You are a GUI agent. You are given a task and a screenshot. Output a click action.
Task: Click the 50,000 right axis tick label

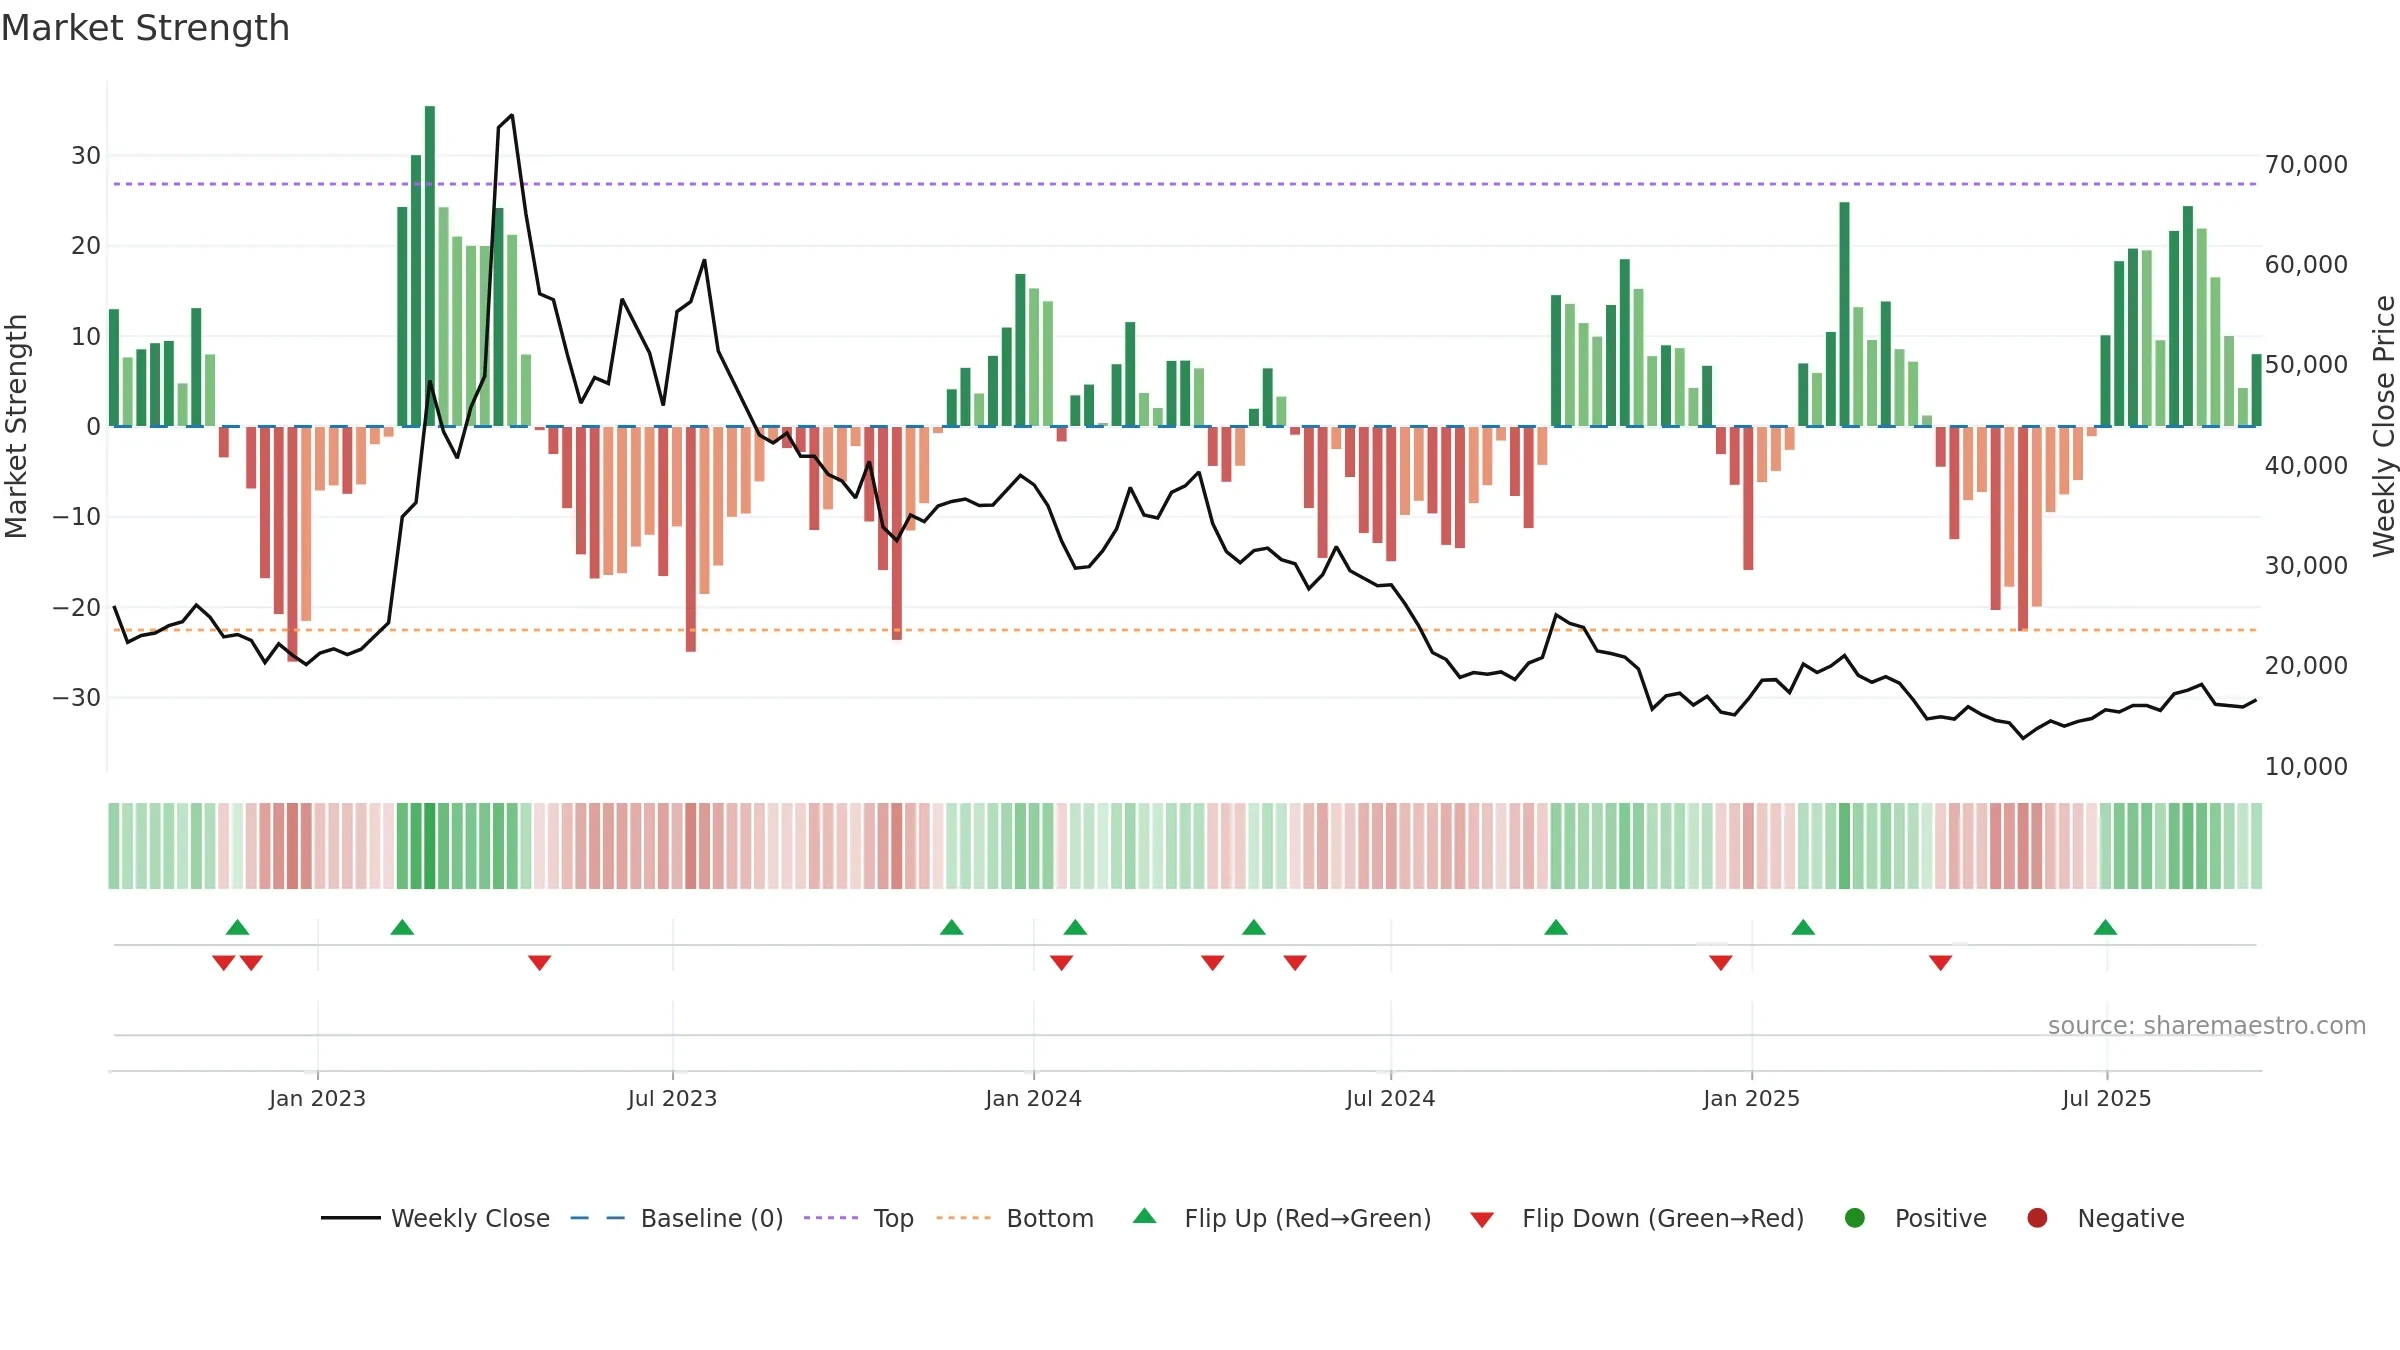pos(2306,365)
